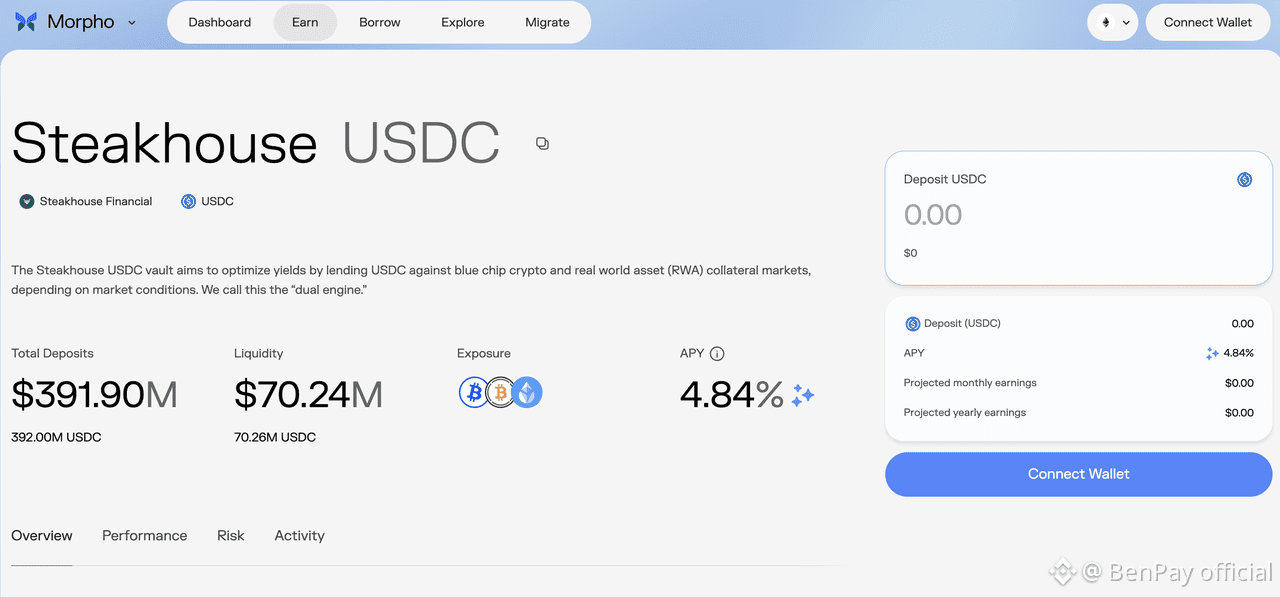Go to the Borrow page
The image size is (1280, 597).
pyautogui.click(x=380, y=22)
